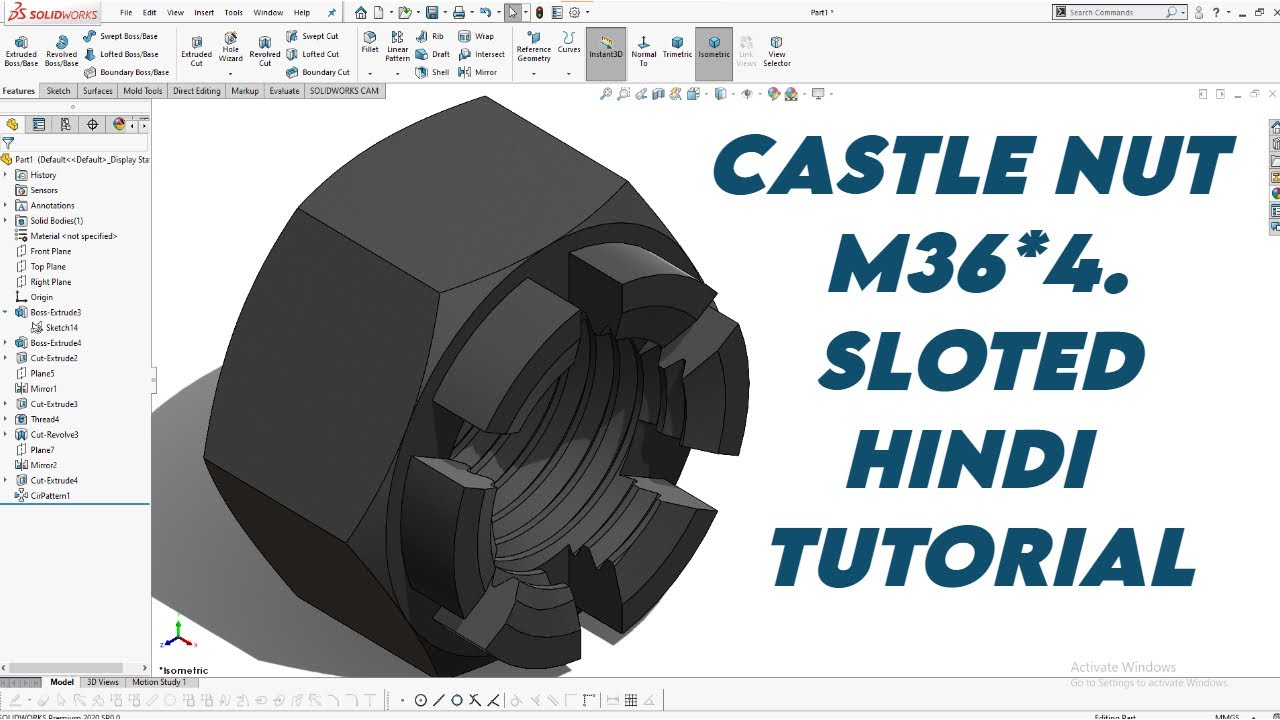
Task: Expand the Linear Pattern dropdown arrow
Action: 398,73
